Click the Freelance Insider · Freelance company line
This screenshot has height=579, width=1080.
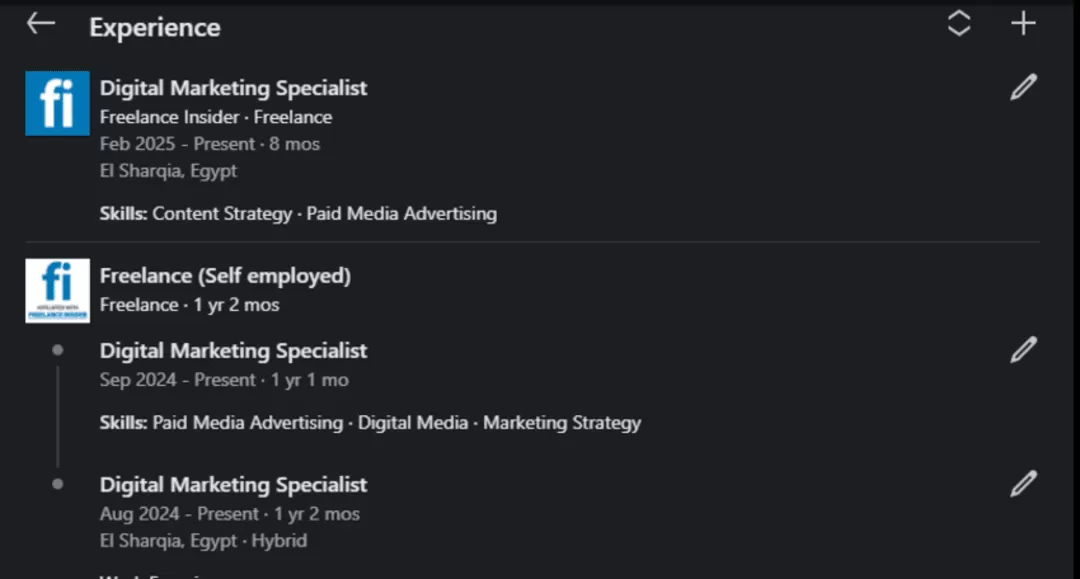point(216,117)
